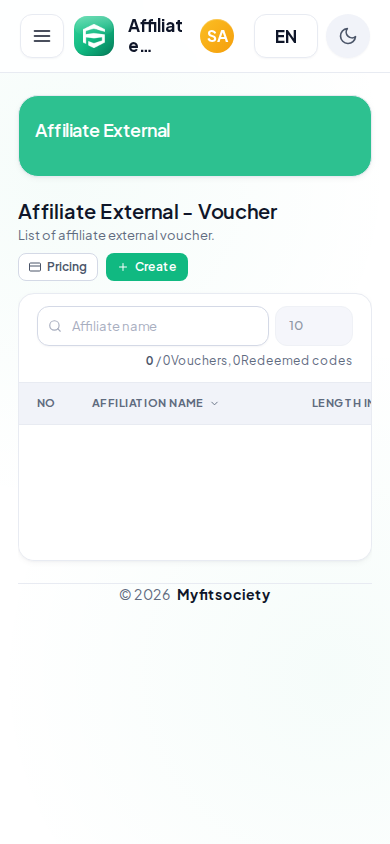Click the magnifier icon in search box
The width and height of the screenshot is (390, 844).
tap(55, 326)
